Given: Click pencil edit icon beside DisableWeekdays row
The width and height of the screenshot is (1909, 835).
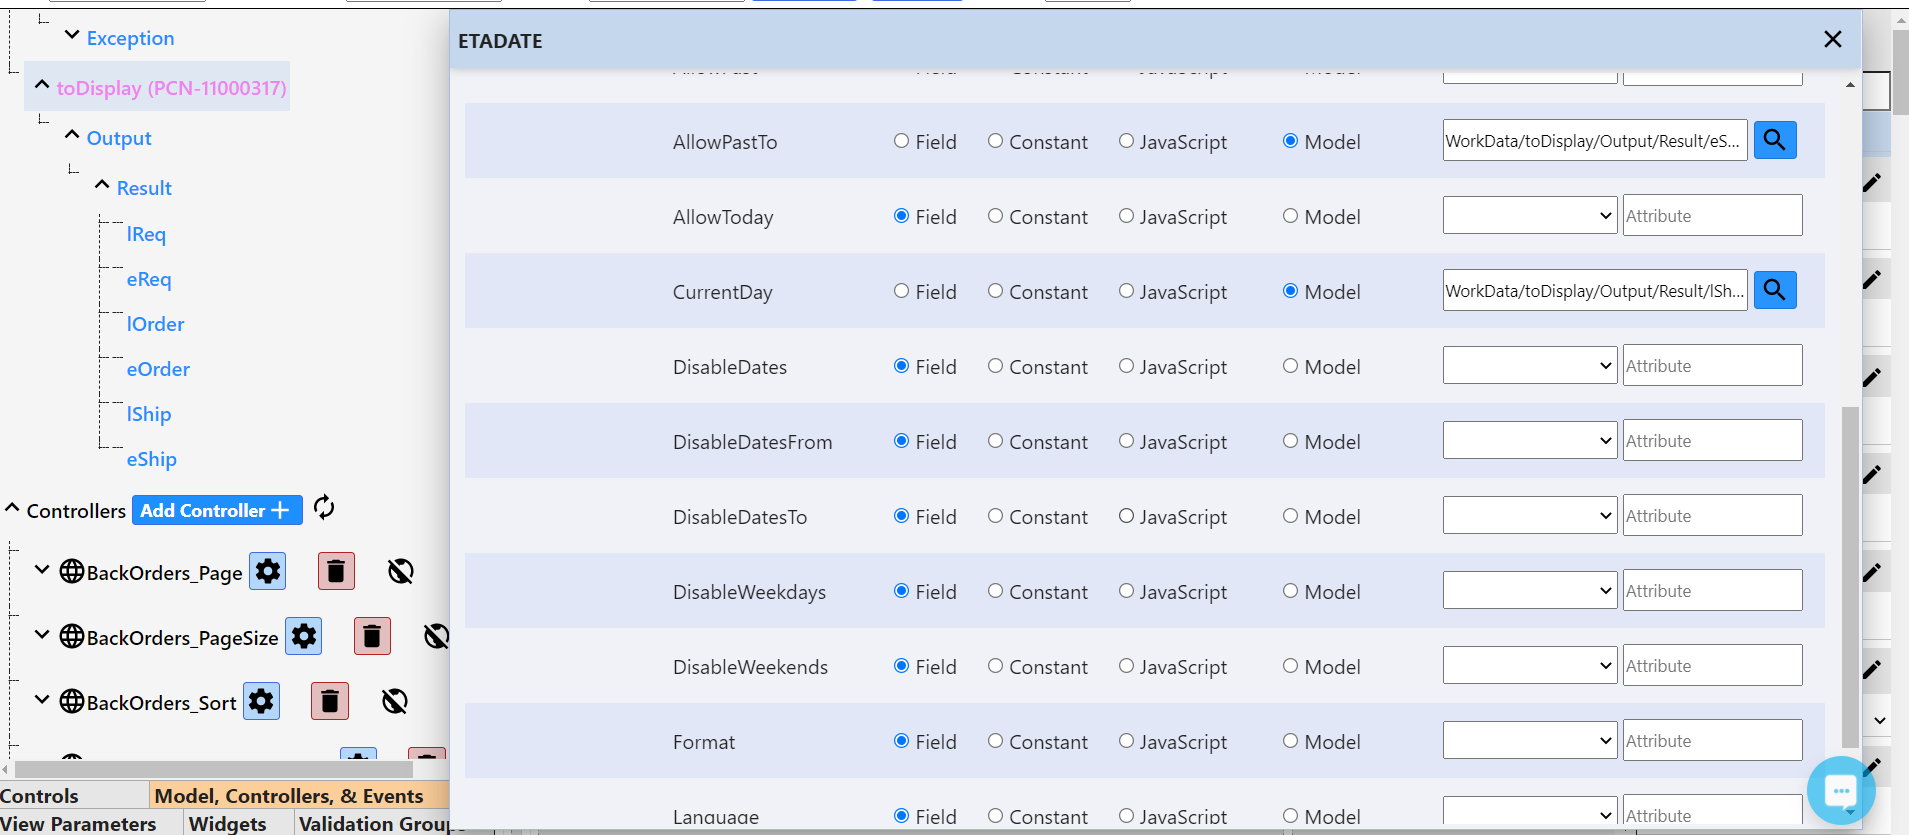Looking at the screenshot, I should tap(1872, 572).
